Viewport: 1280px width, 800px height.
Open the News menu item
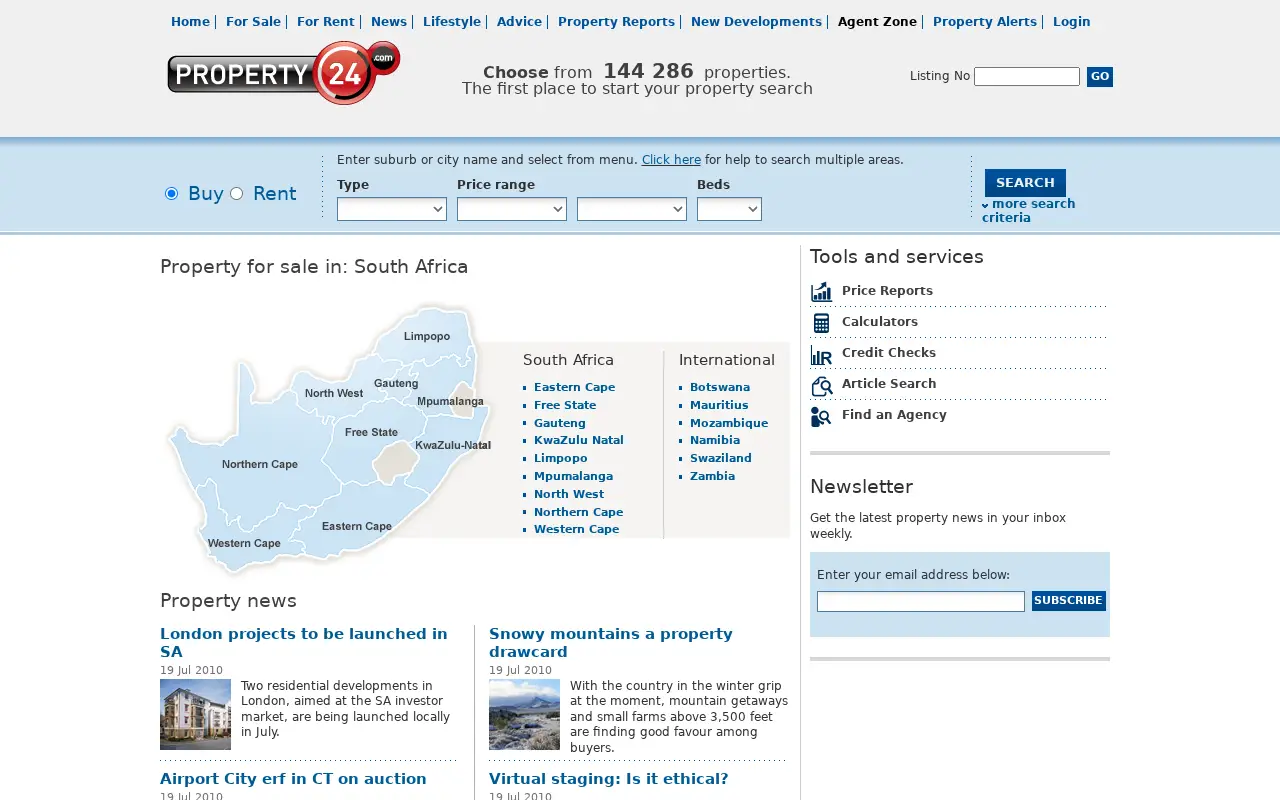pos(389,21)
